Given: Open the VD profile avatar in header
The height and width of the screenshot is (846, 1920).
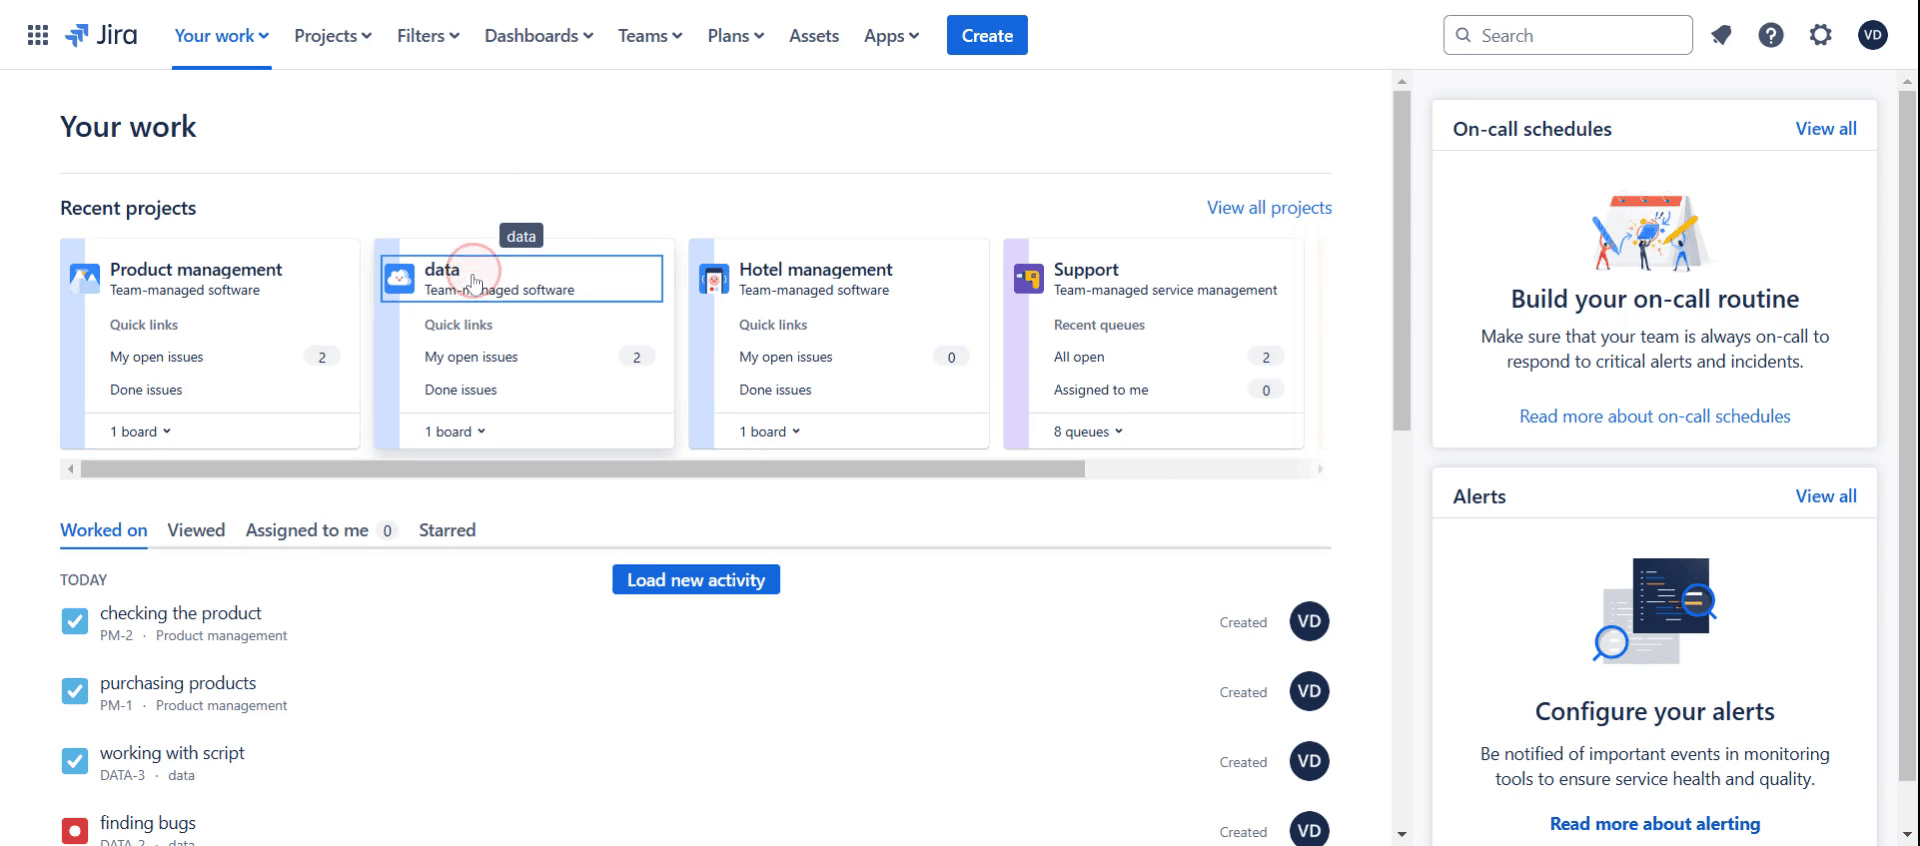Looking at the screenshot, I should pyautogui.click(x=1873, y=35).
